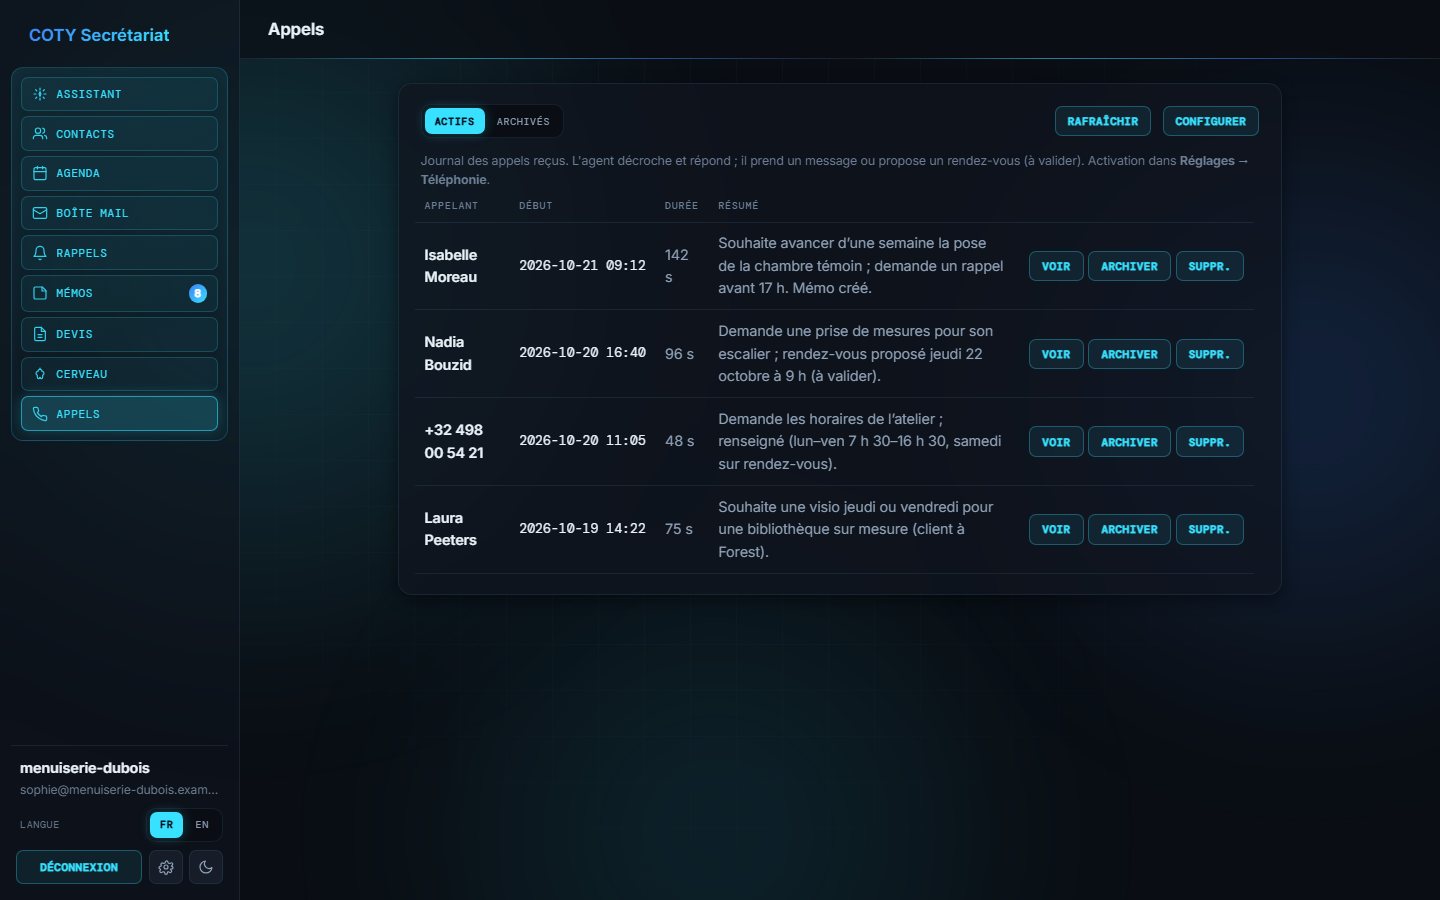
Task: View the +32 498 00 54 21 call
Action: tap(1056, 442)
